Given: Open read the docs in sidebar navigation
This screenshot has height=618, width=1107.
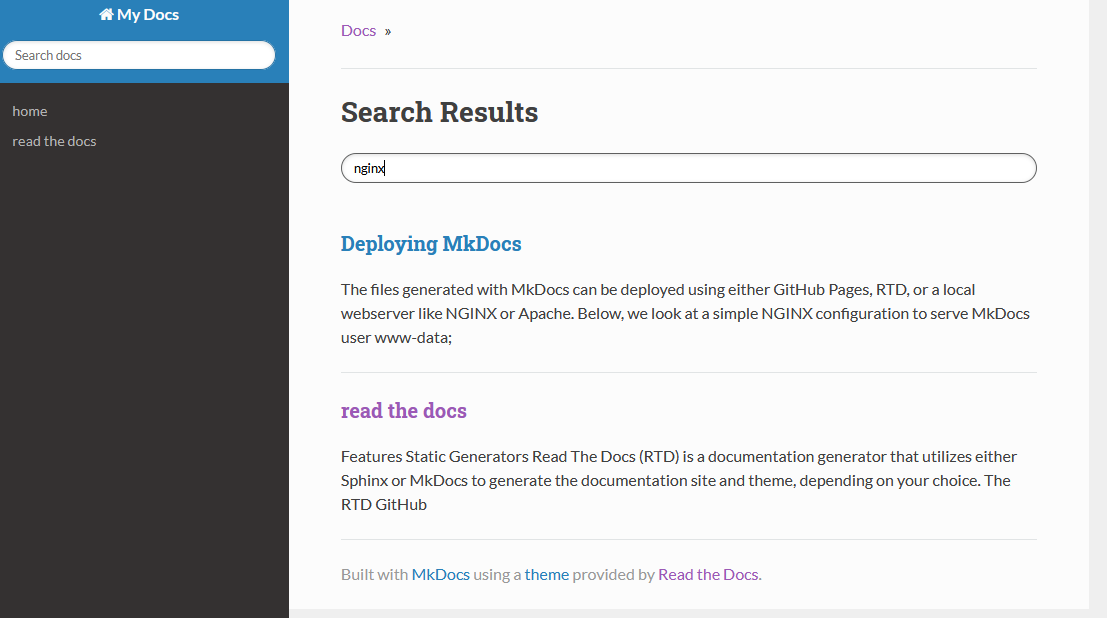Looking at the screenshot, I should click(54, 141).
